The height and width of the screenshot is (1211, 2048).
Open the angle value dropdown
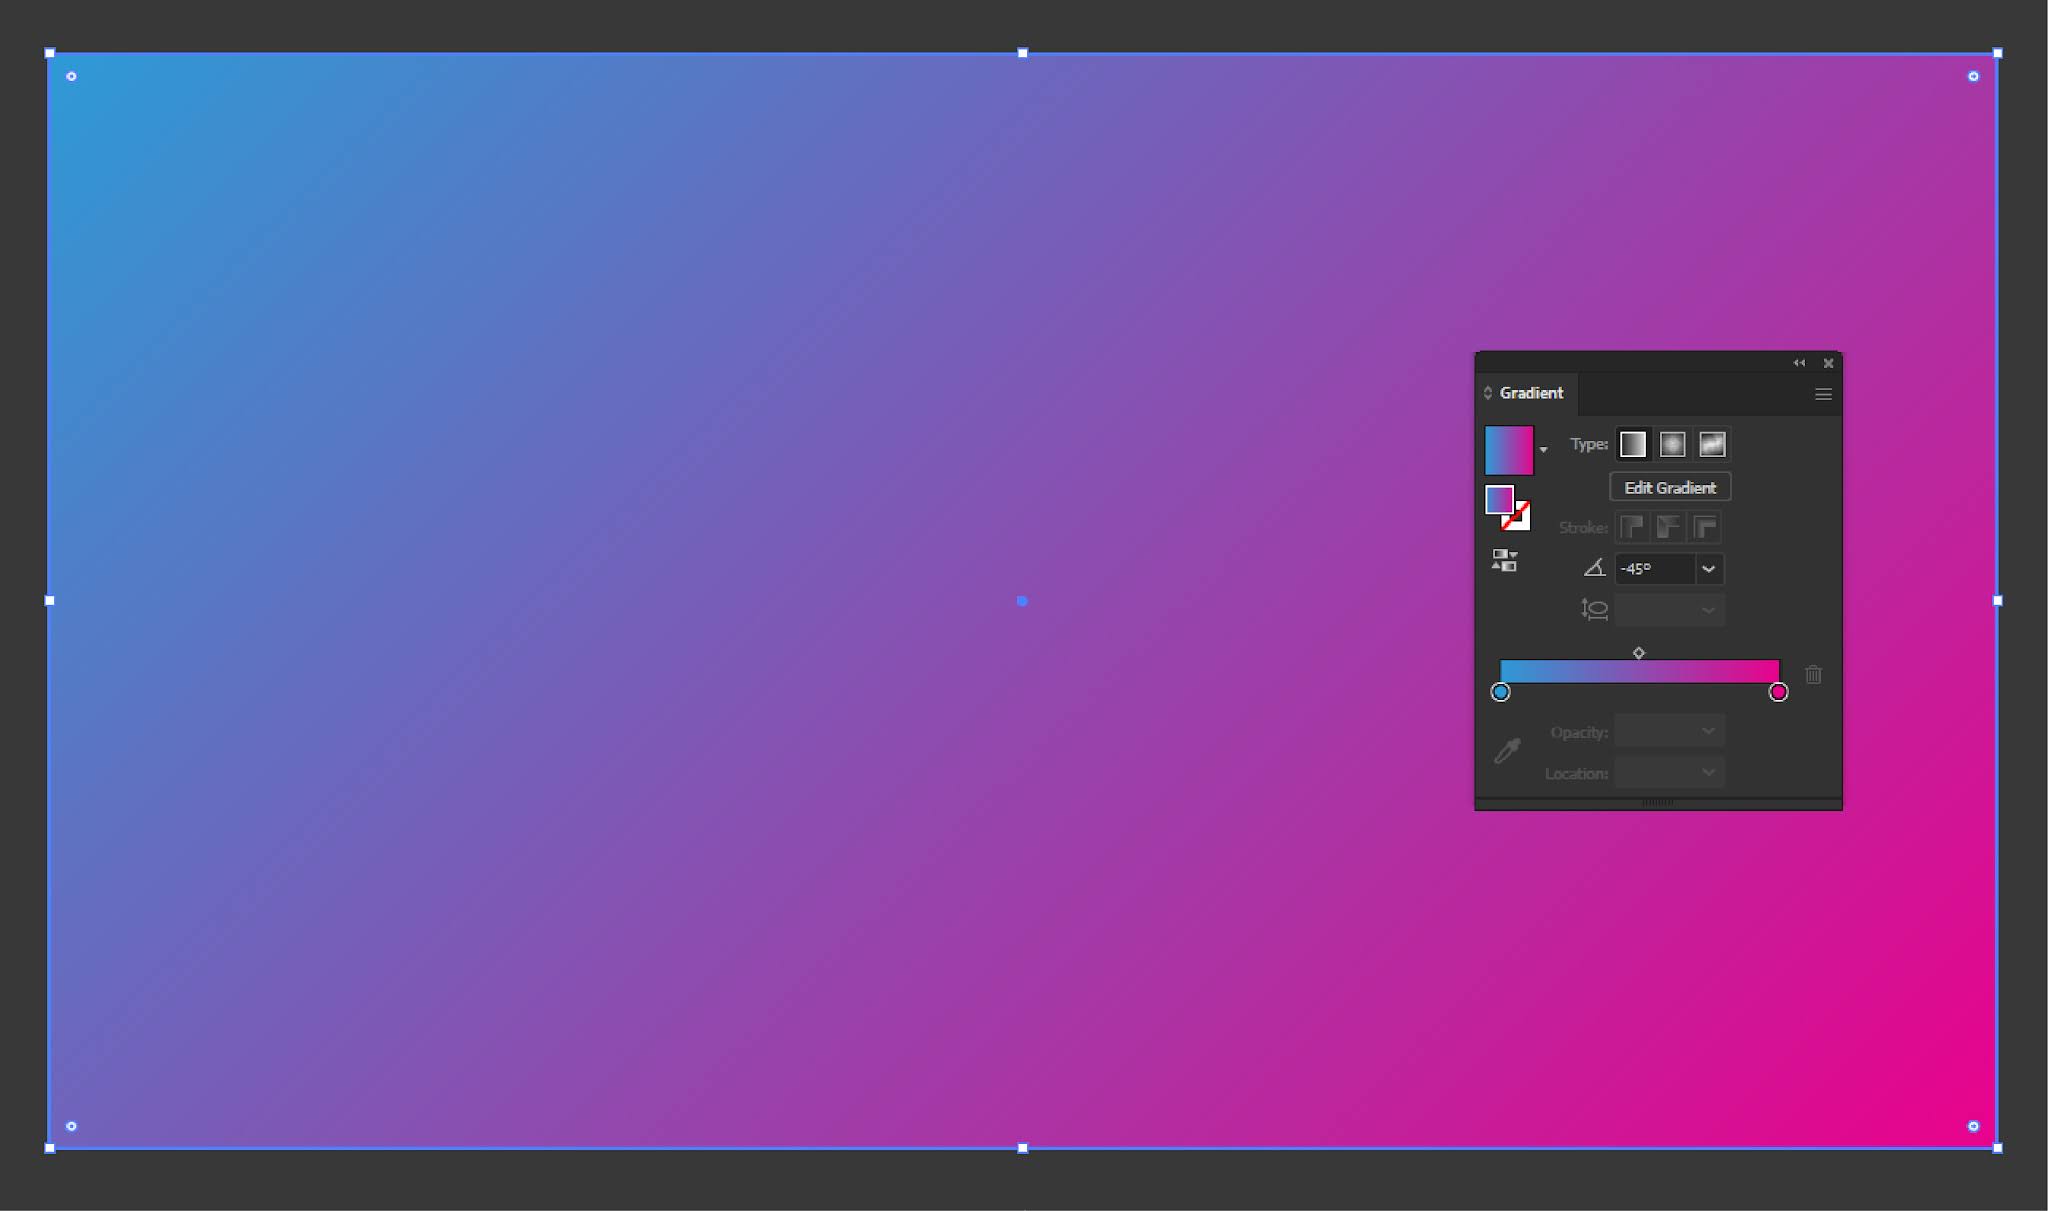pyautogui.click(x=1708, y=568)
